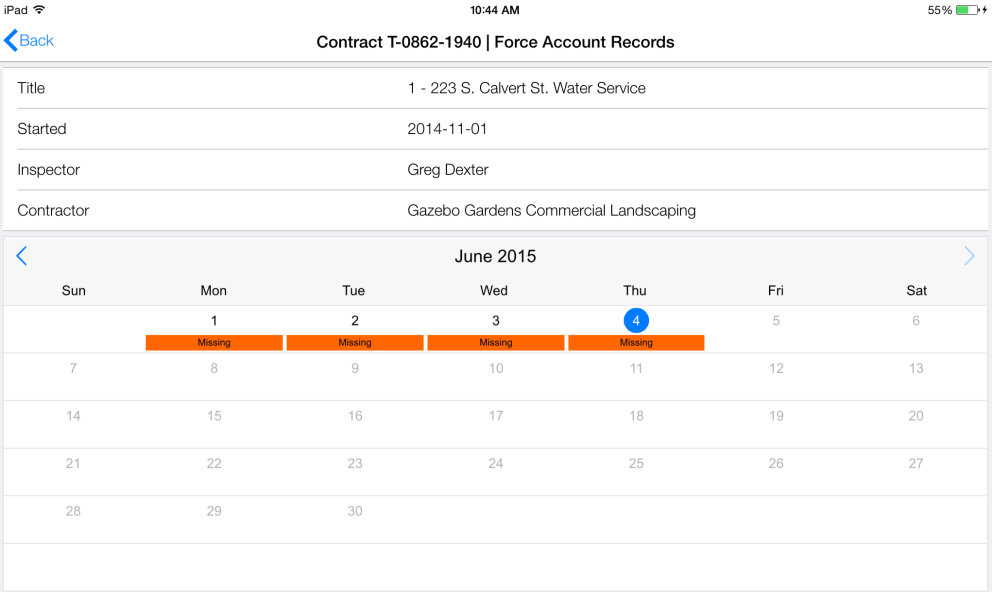
Task: Select highlighted day 4 on calendar
Action: coord(636,321)
